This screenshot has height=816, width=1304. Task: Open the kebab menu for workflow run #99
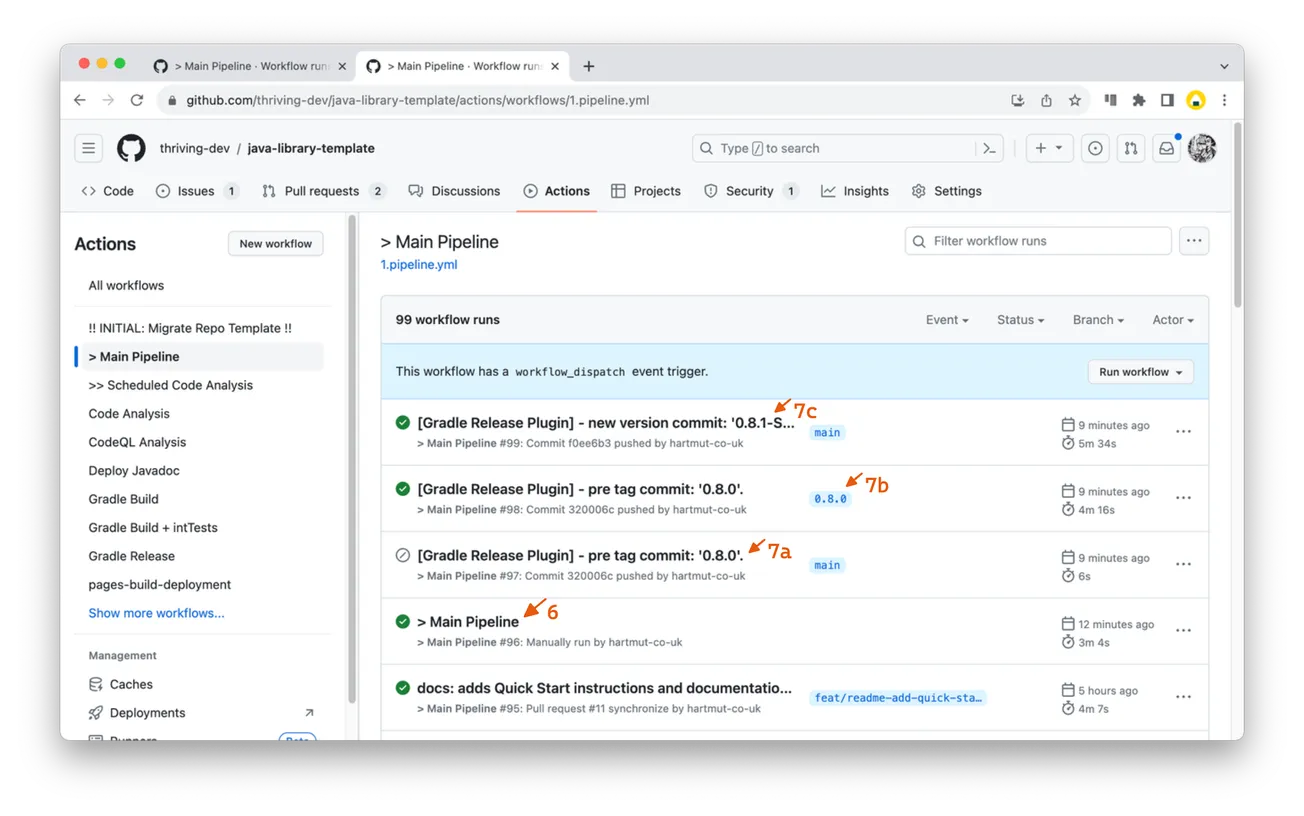[x=1183, y=431]
